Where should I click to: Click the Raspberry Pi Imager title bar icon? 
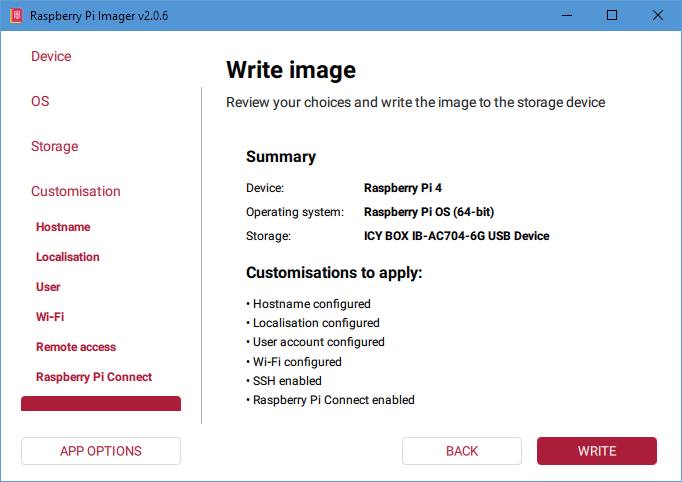point(15,16)
